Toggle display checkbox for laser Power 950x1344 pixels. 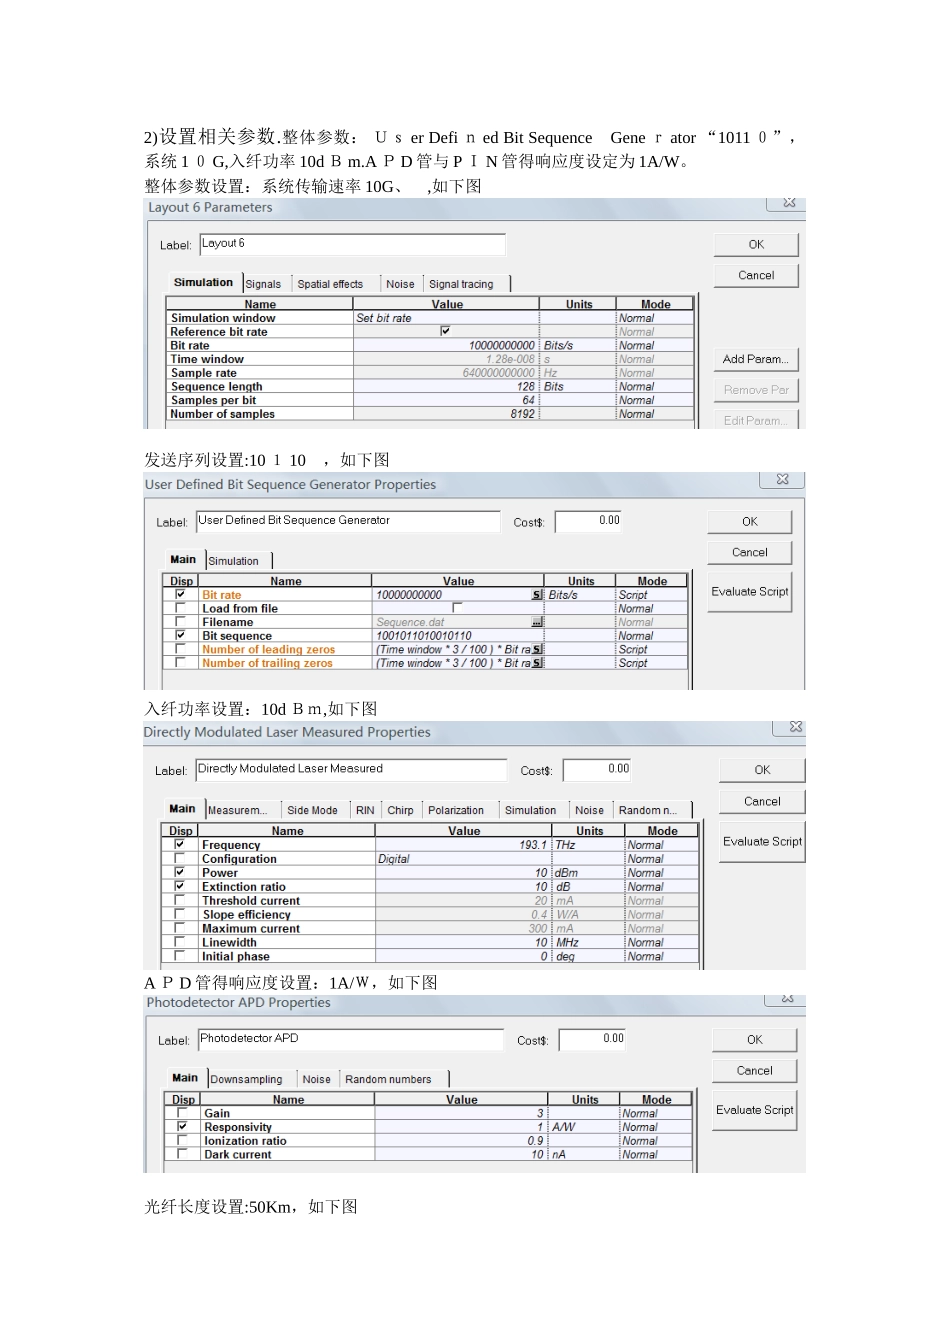[180, 872]
